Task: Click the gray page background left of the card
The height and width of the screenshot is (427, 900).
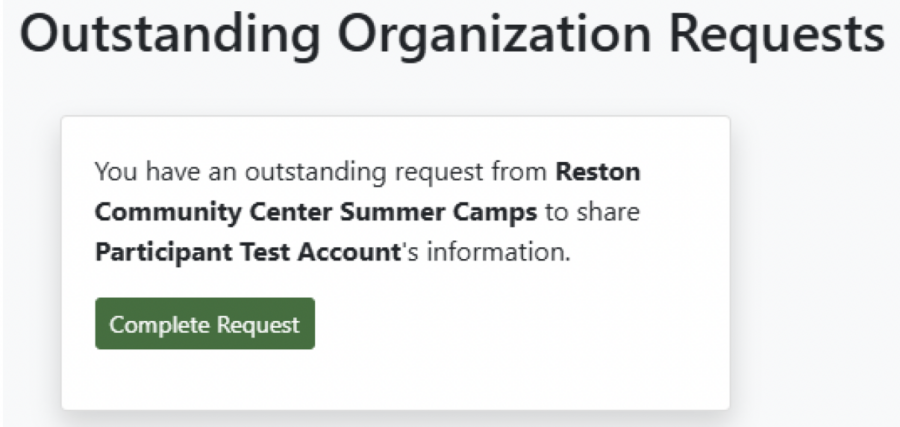Action: pos(30,260)
